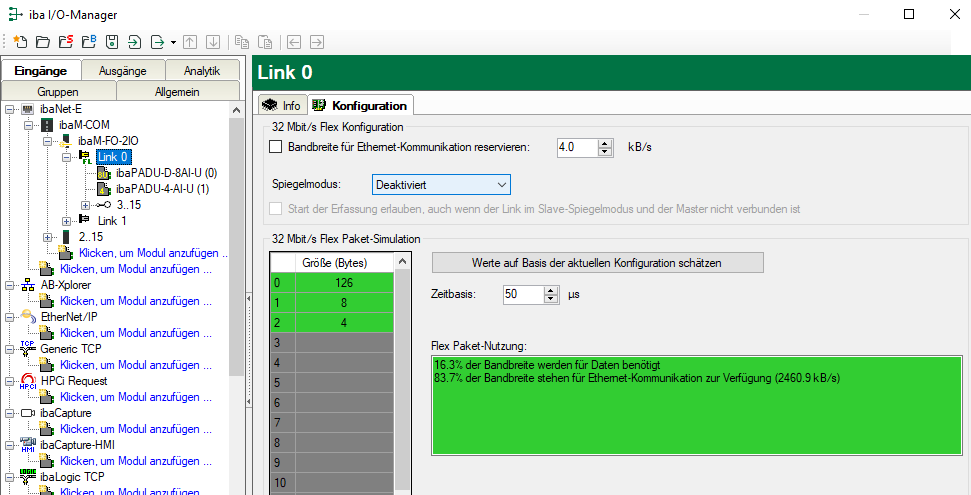Switch to the Gruppen tab

point(58,92)
